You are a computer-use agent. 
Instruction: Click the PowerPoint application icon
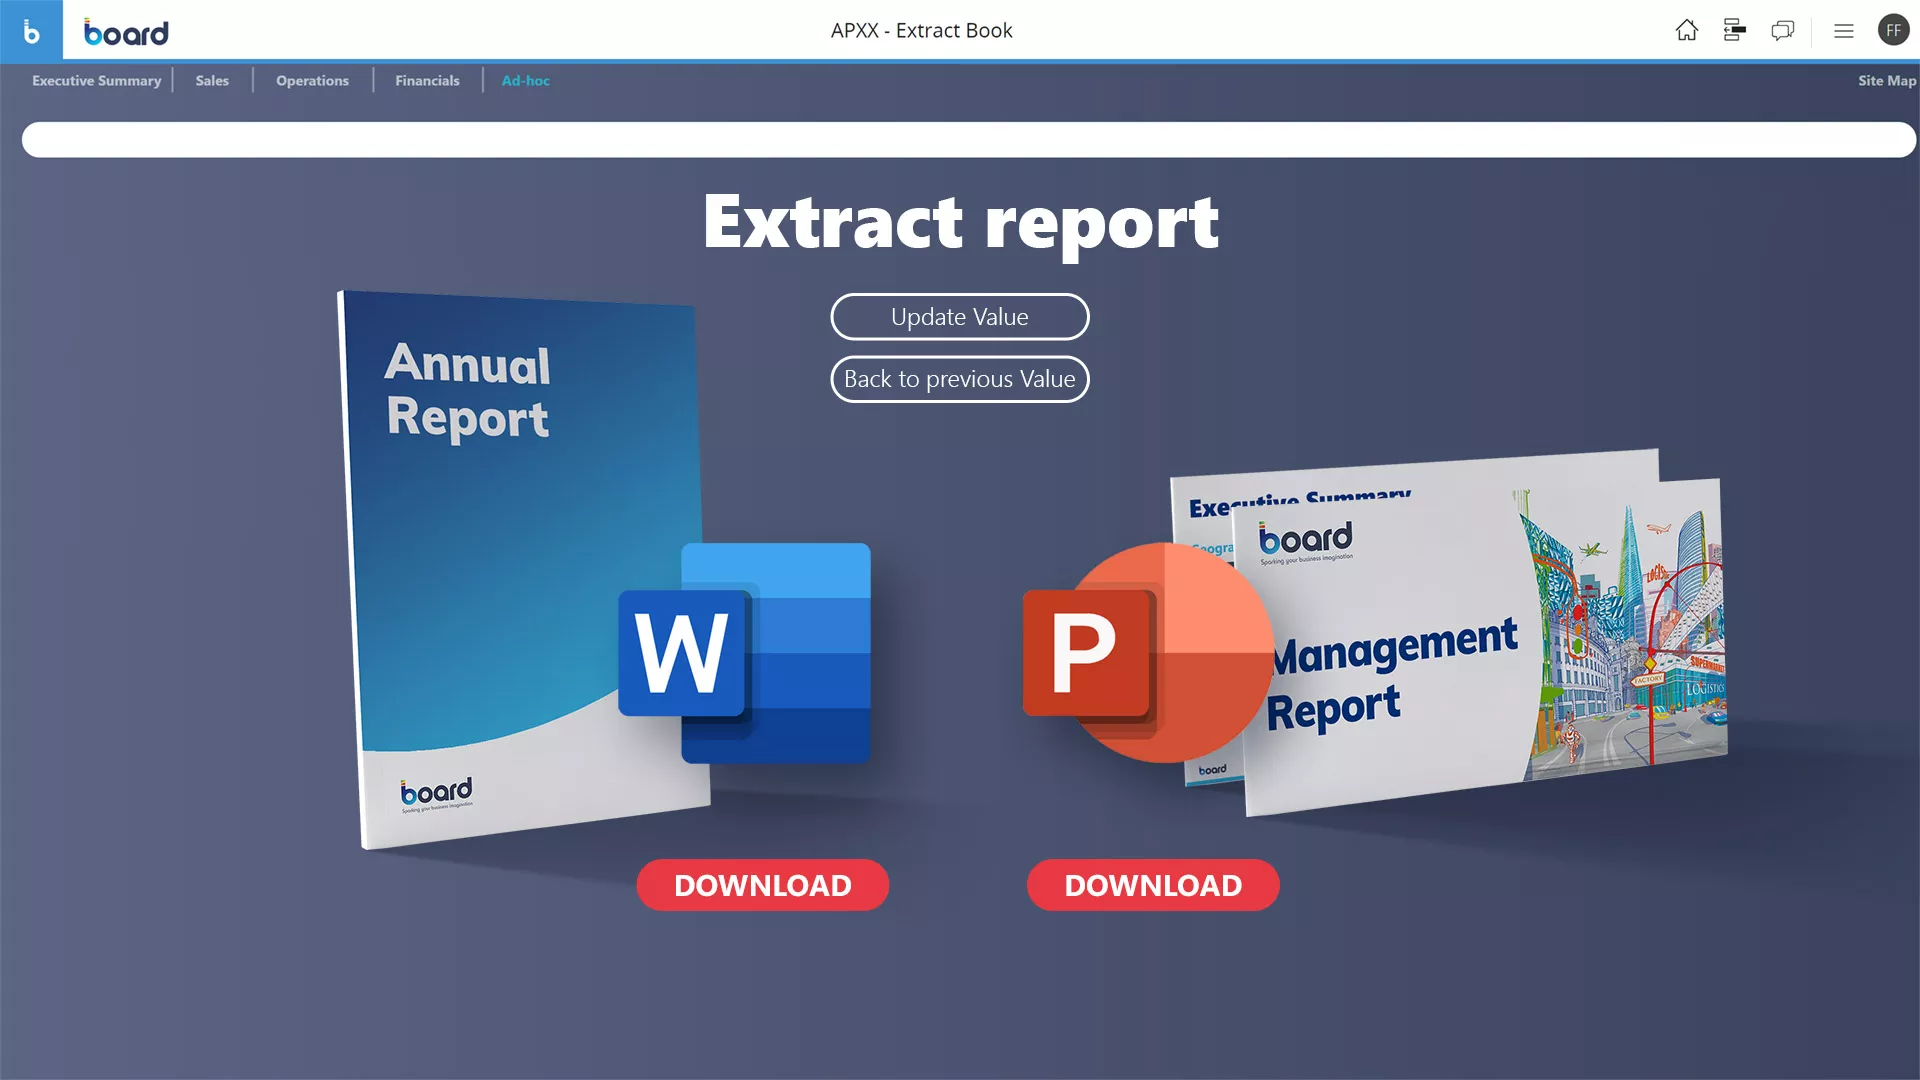point(1148,653)
